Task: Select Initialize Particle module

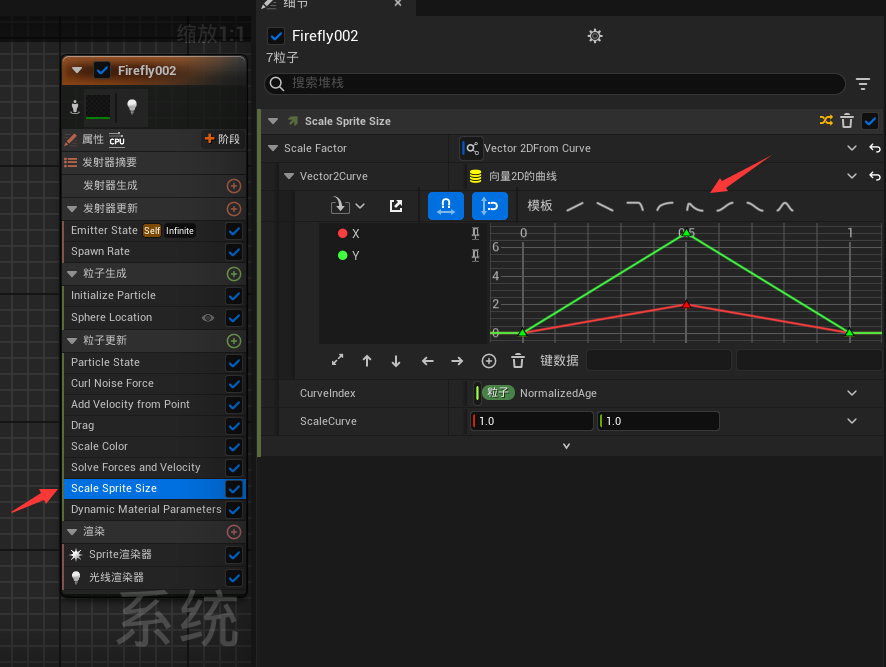Action: coord(155,296)
